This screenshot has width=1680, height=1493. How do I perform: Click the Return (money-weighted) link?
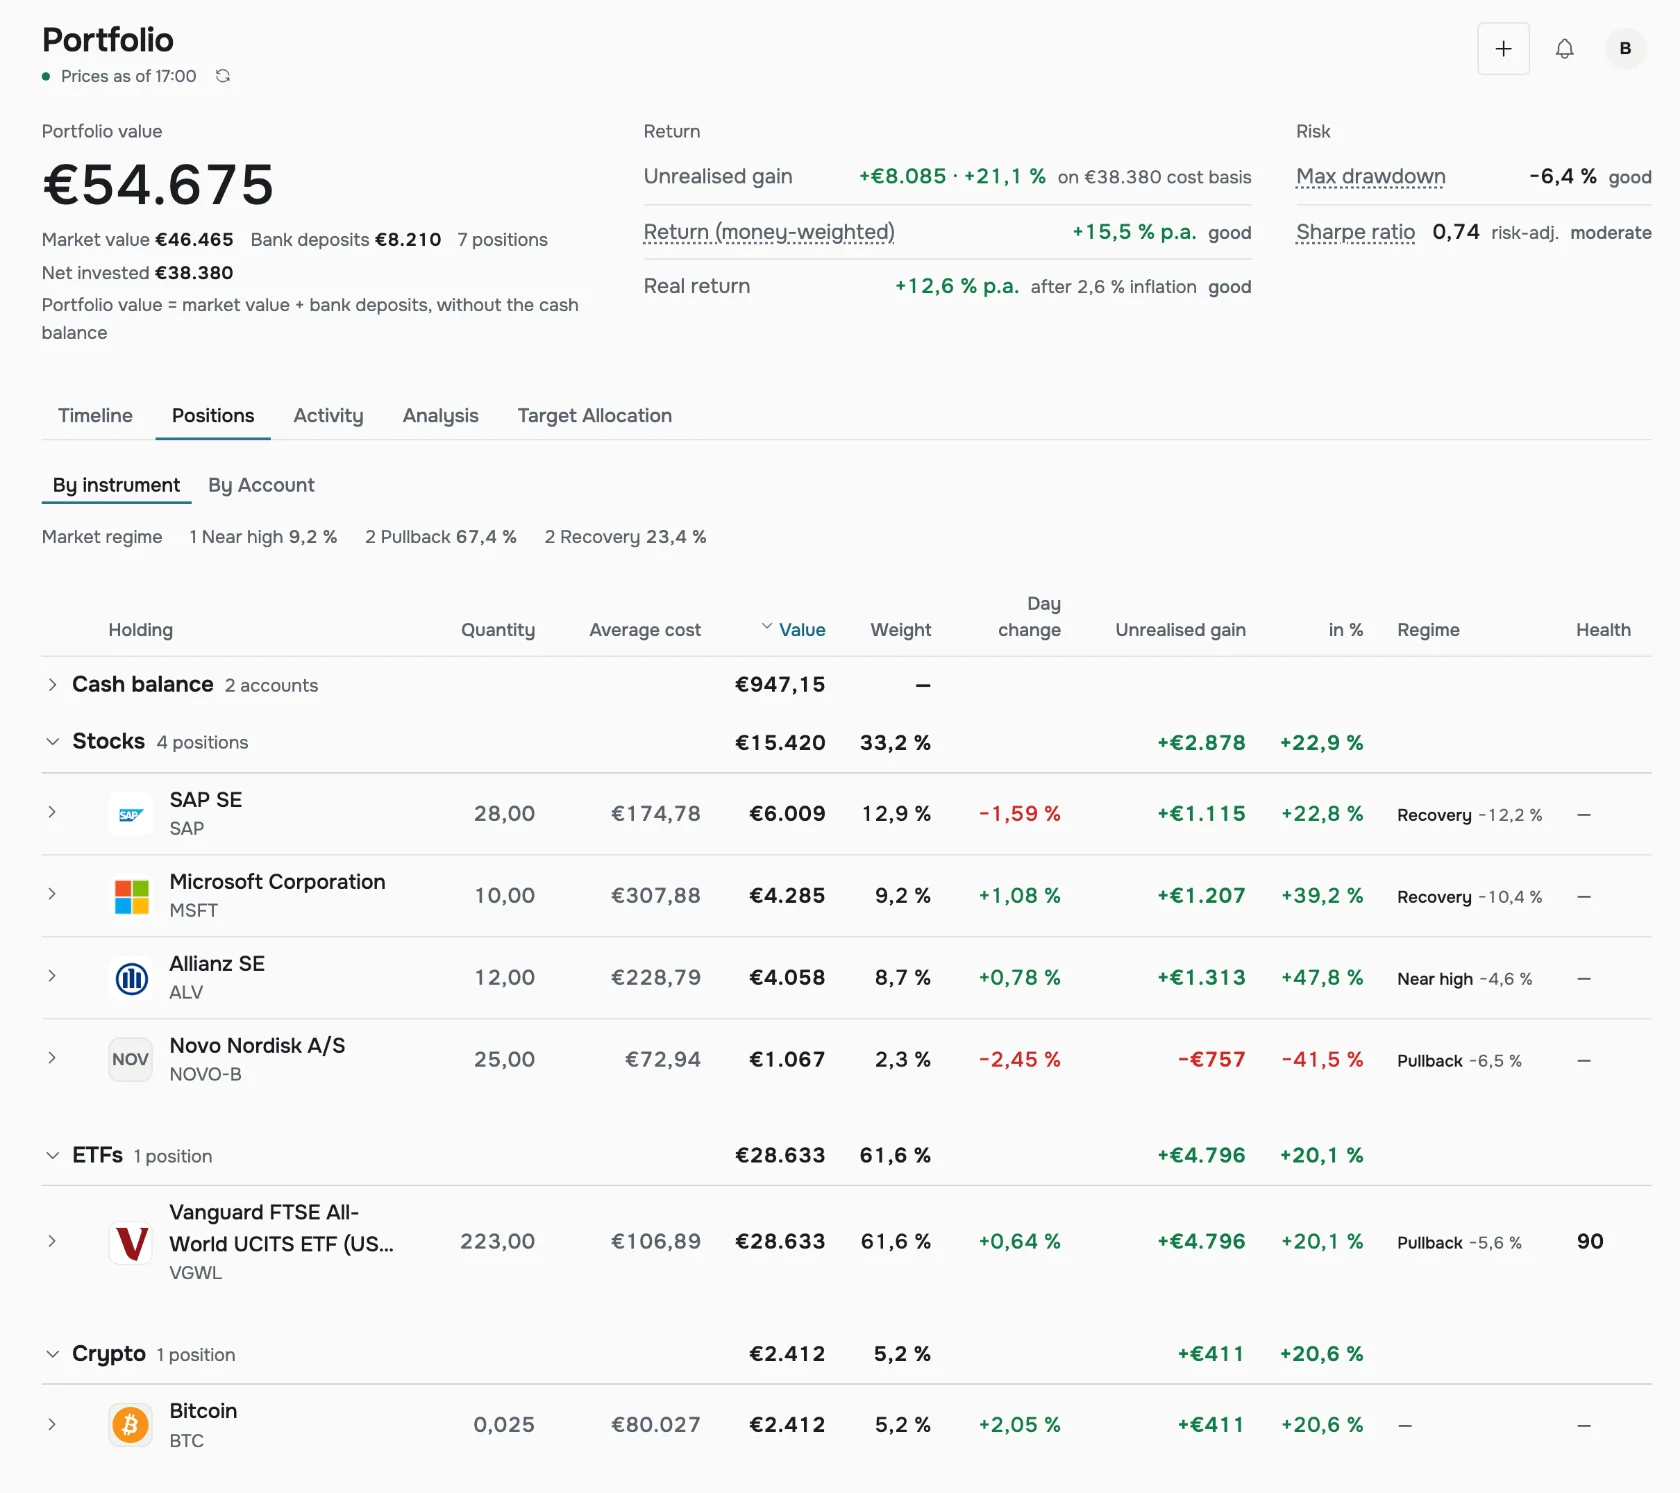click(769, 232)
